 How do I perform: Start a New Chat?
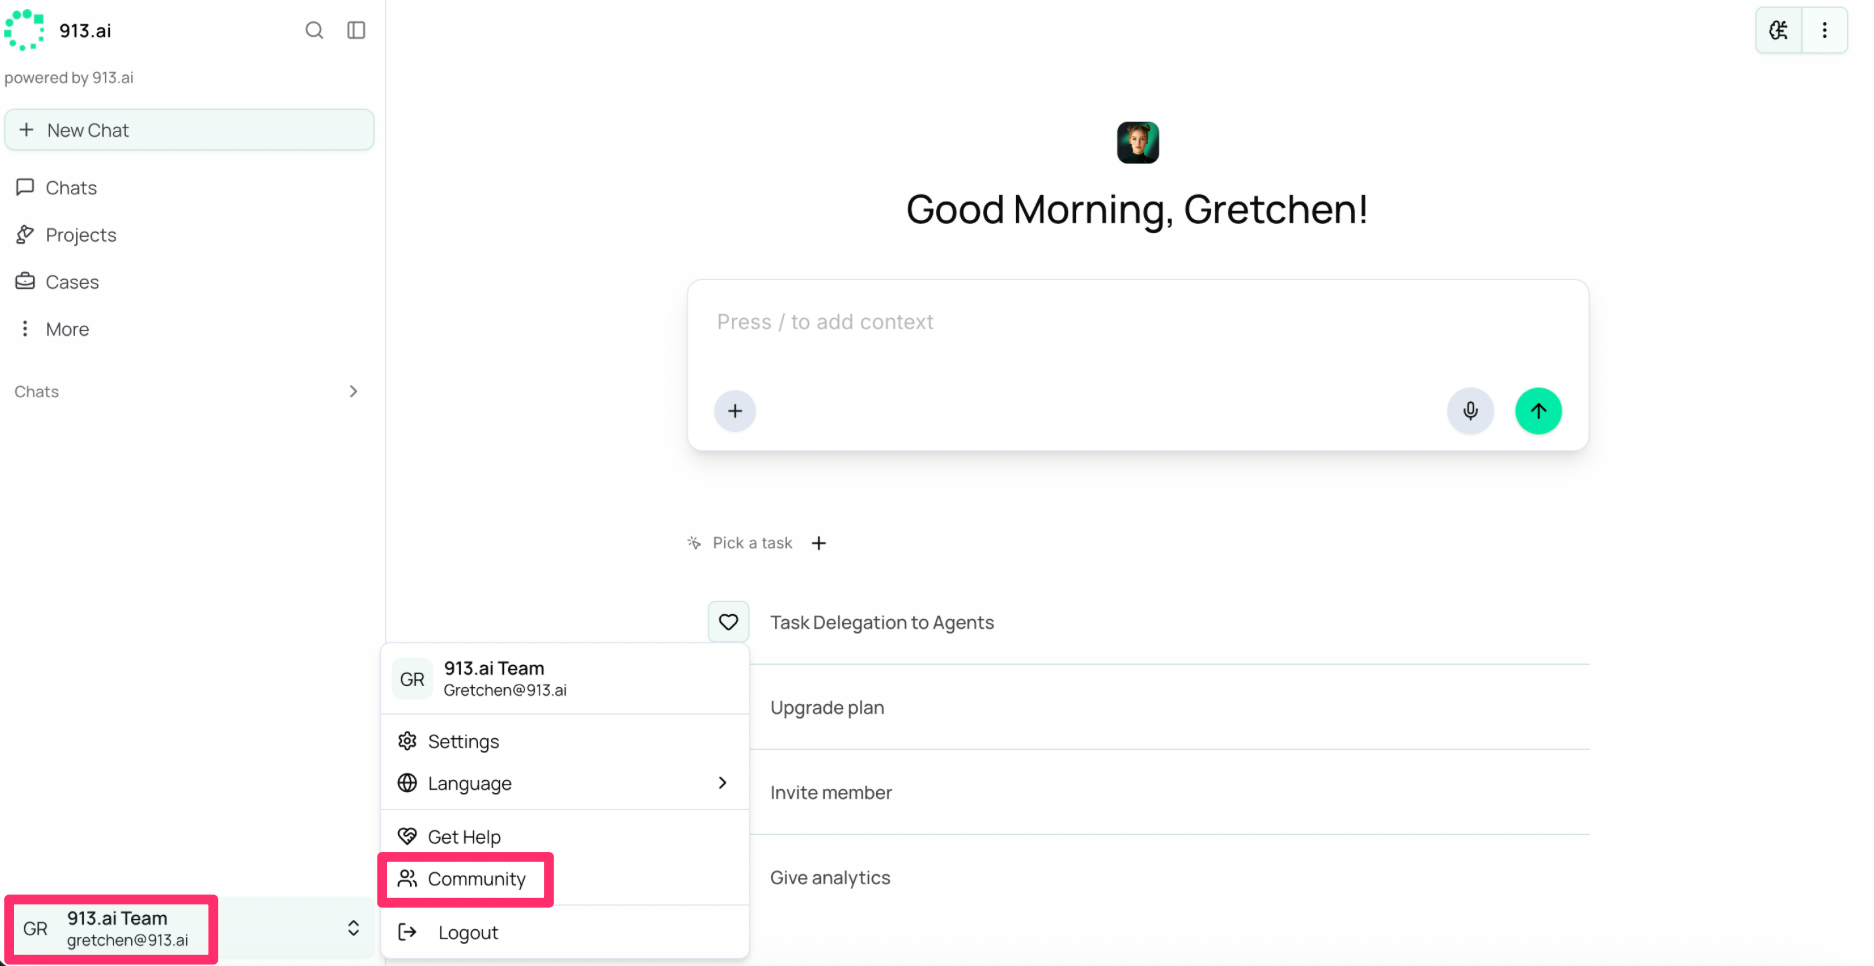pyautogui.click(x=189, y=130)
